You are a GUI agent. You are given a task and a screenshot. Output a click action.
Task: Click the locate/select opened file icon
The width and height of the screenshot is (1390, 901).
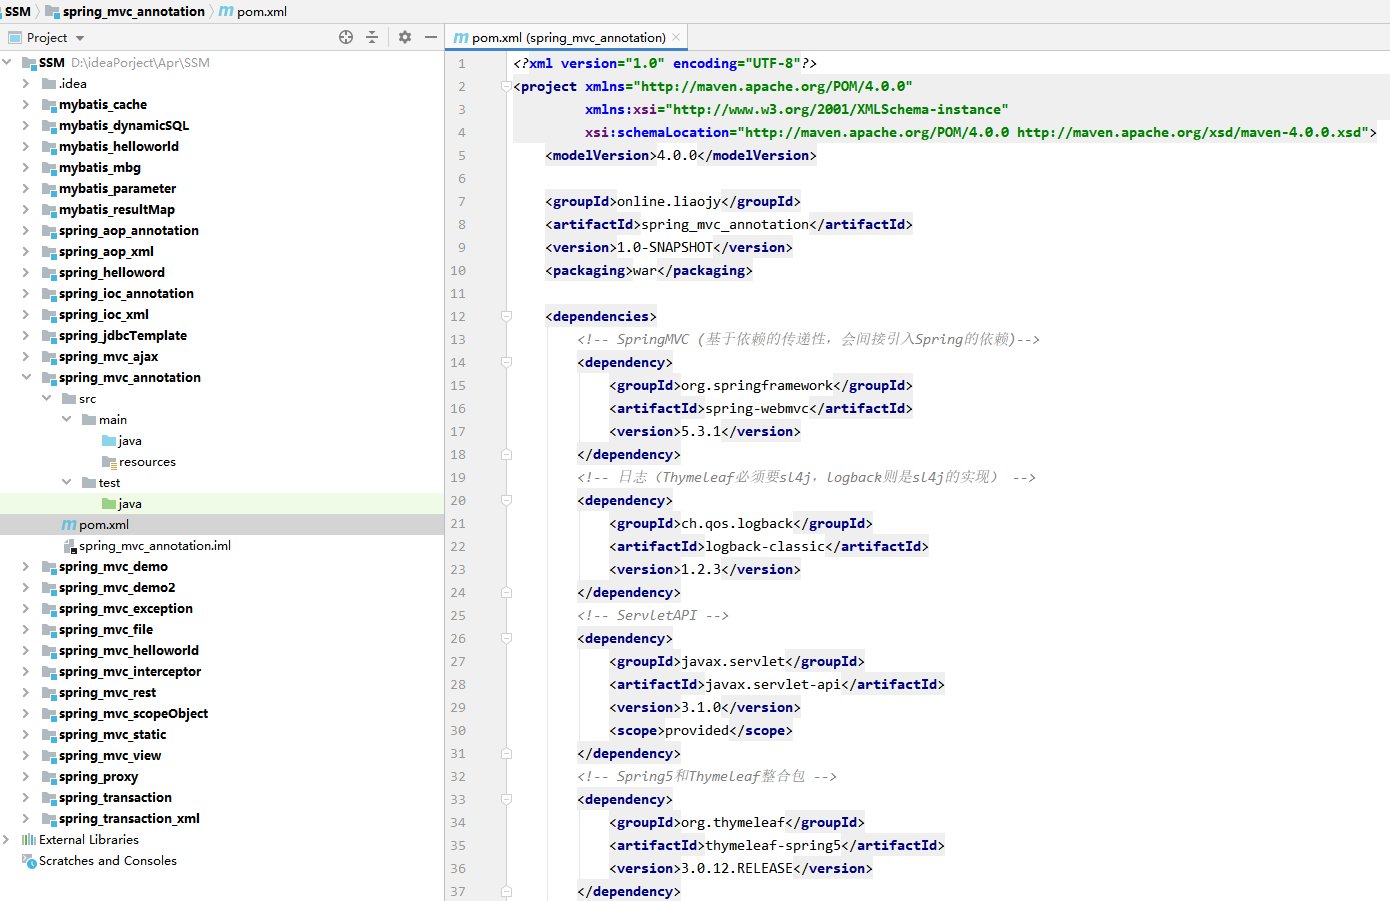(x=346, y=37)
